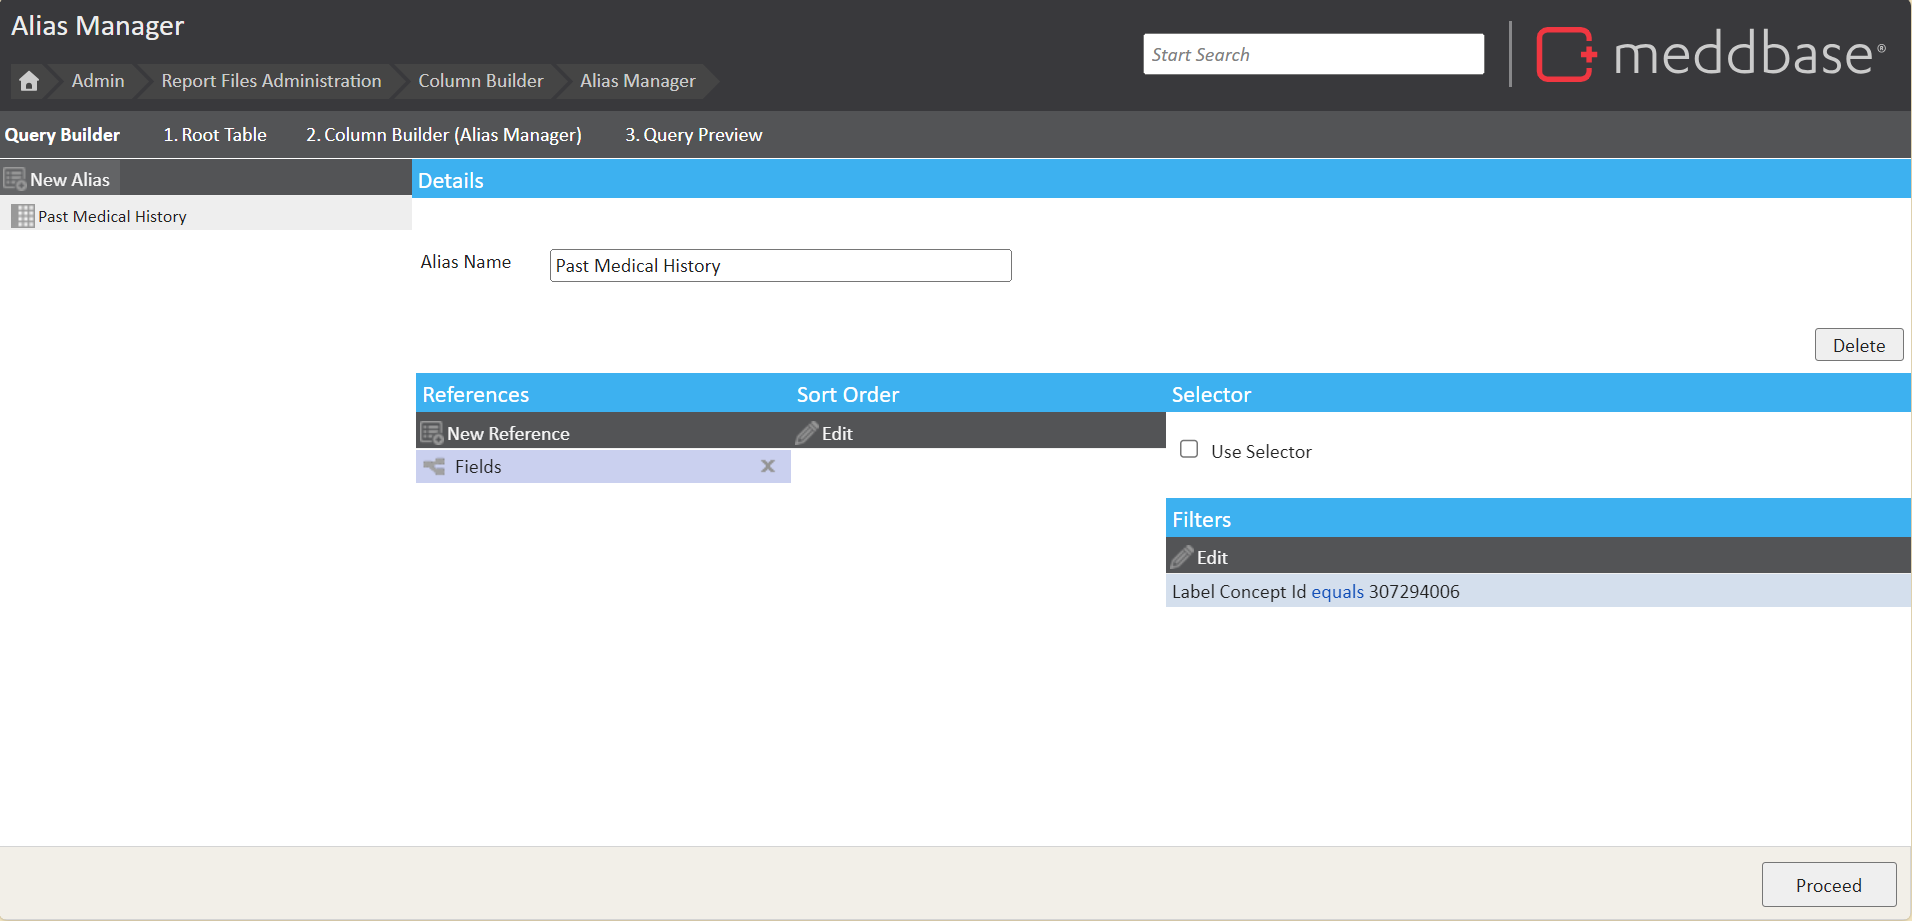Focus the Start Search box
This screenshot has width=1912, height=921.
point(1313,55)
